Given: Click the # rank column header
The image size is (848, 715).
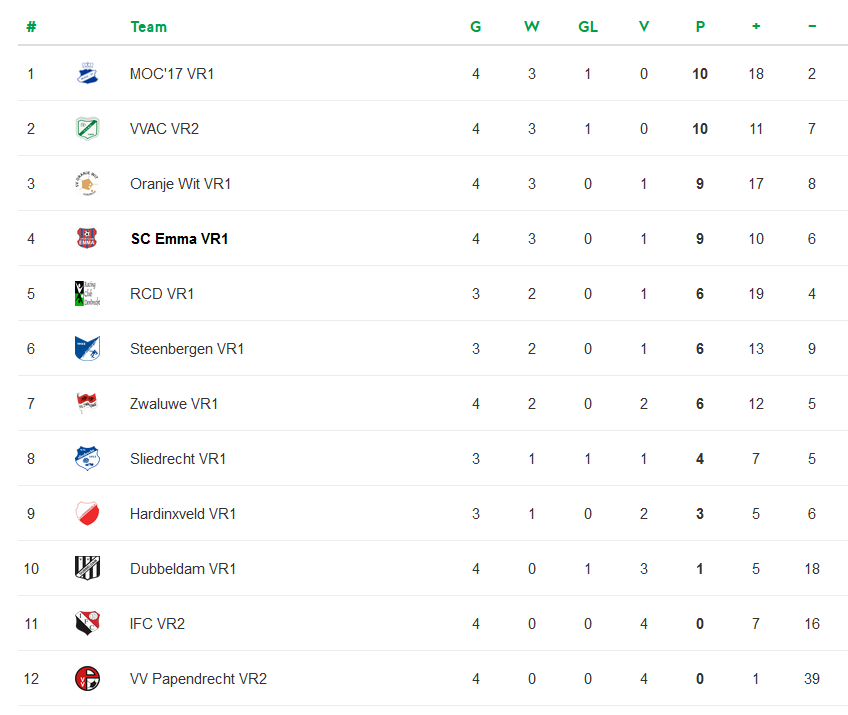Looking at the screenshot, I should [x=31, y=27].
